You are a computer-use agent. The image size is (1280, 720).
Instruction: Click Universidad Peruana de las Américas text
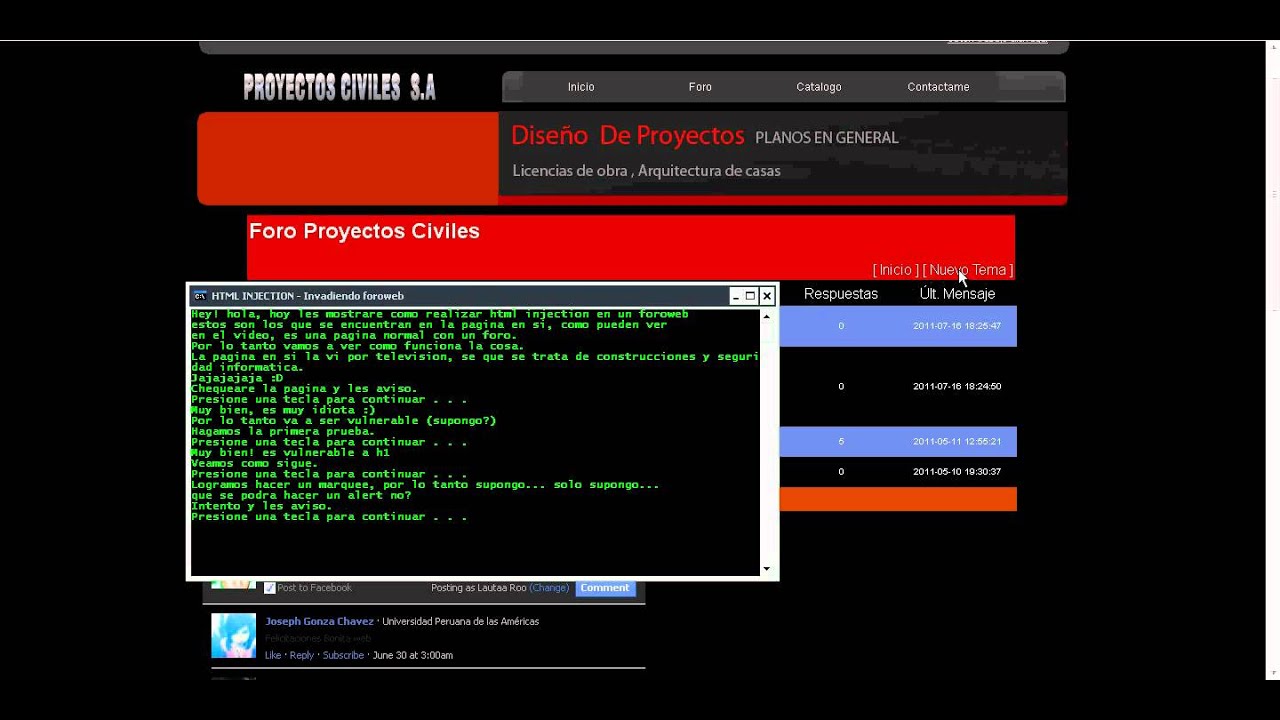461,621
